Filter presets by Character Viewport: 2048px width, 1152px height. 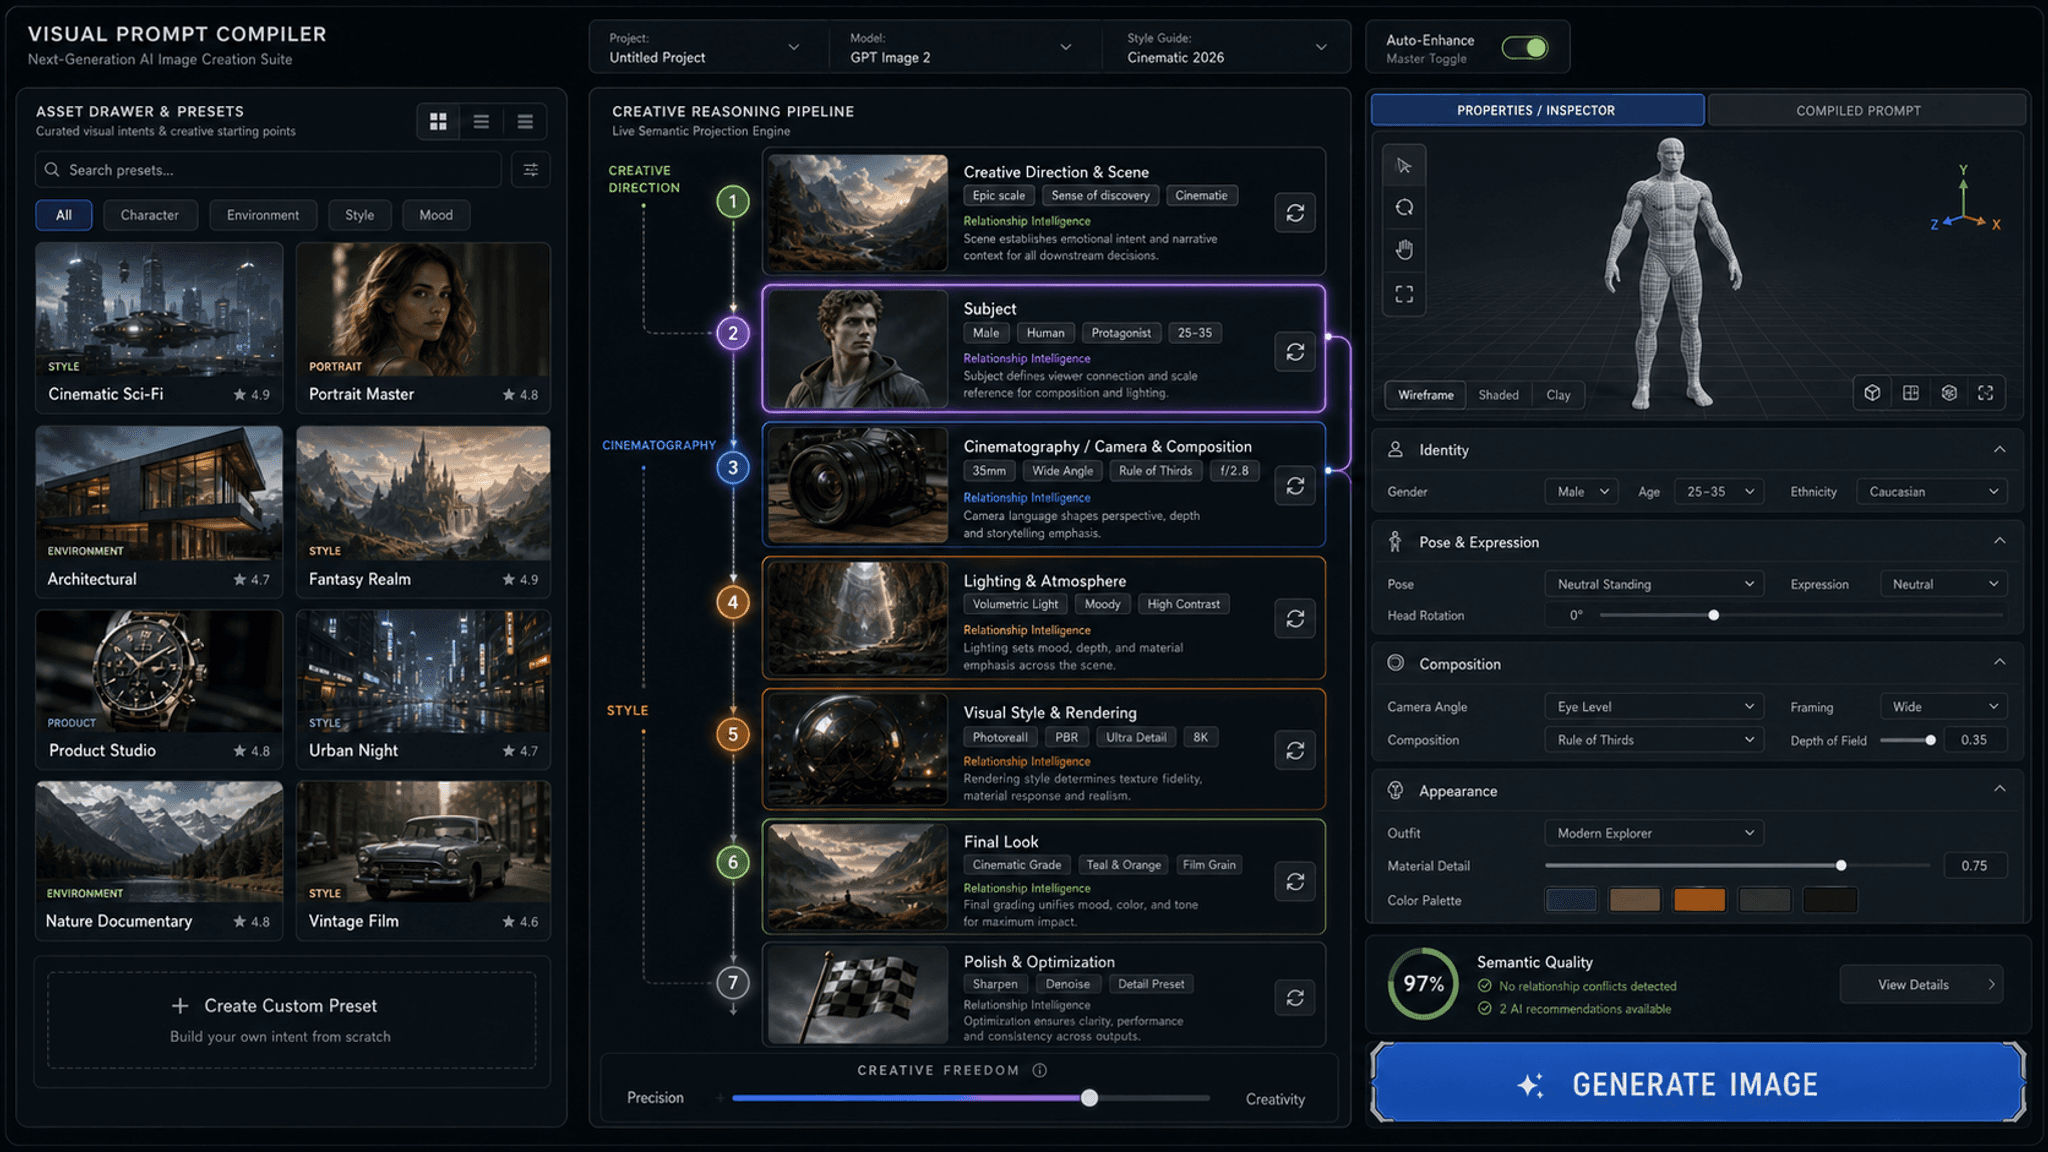(x=150, y=215)
